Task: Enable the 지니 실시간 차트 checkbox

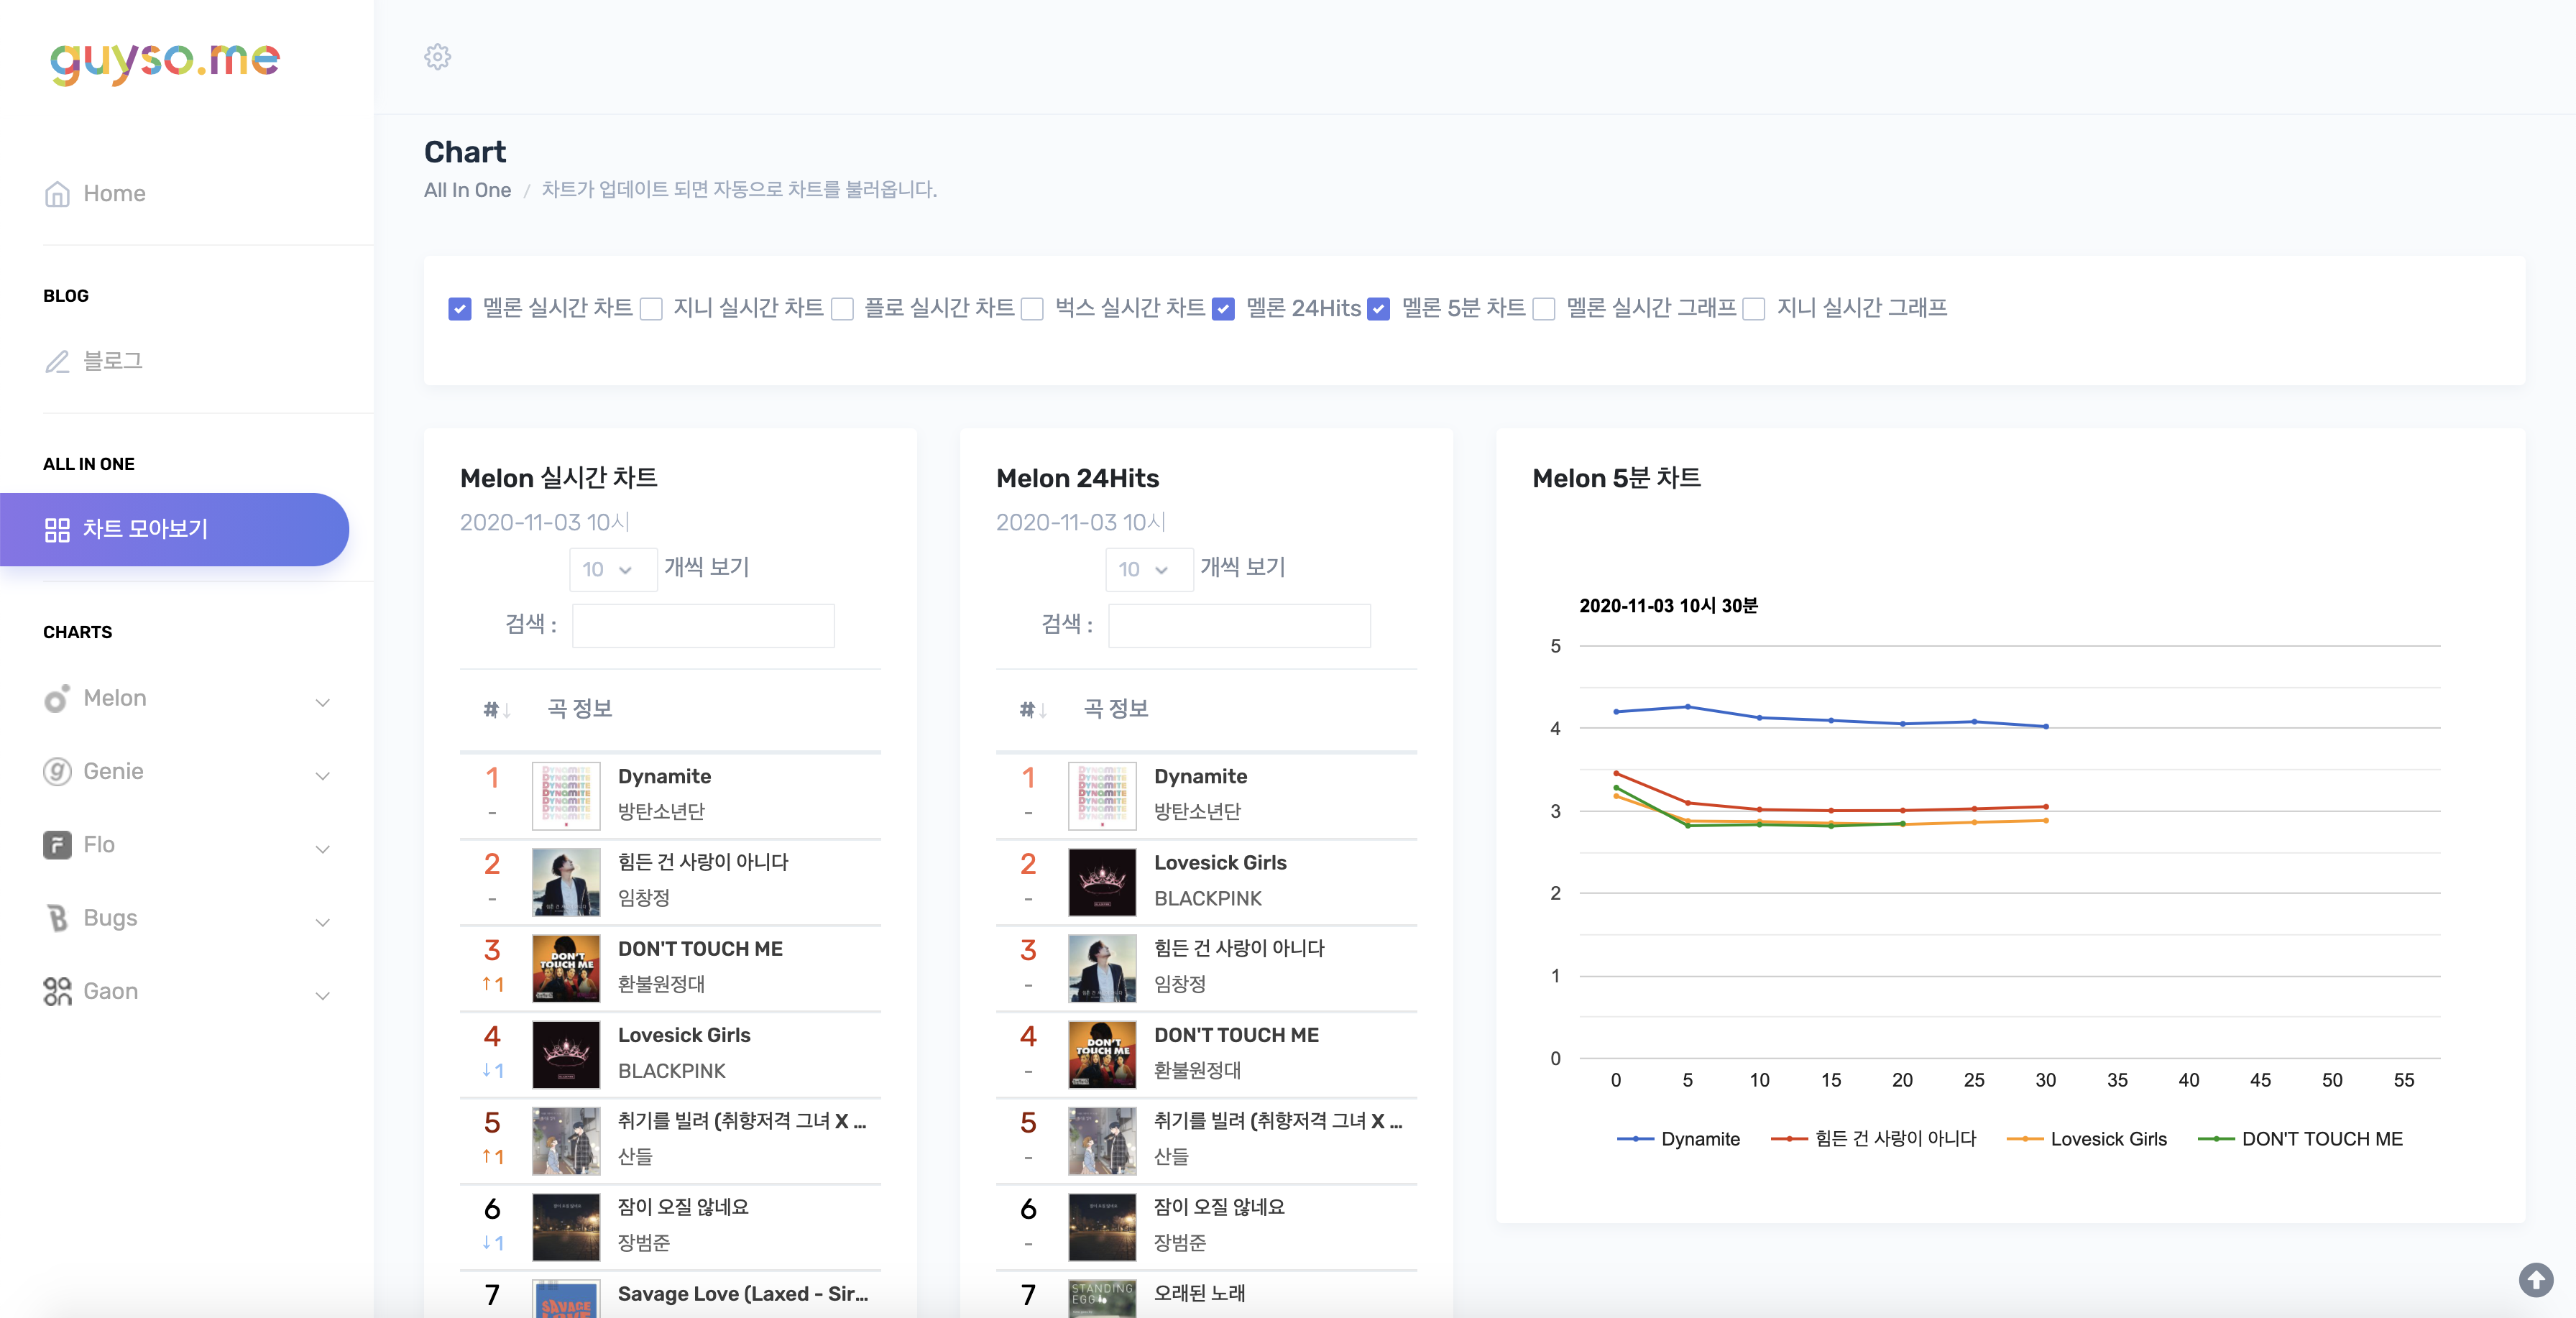Action: click(651, 309)
